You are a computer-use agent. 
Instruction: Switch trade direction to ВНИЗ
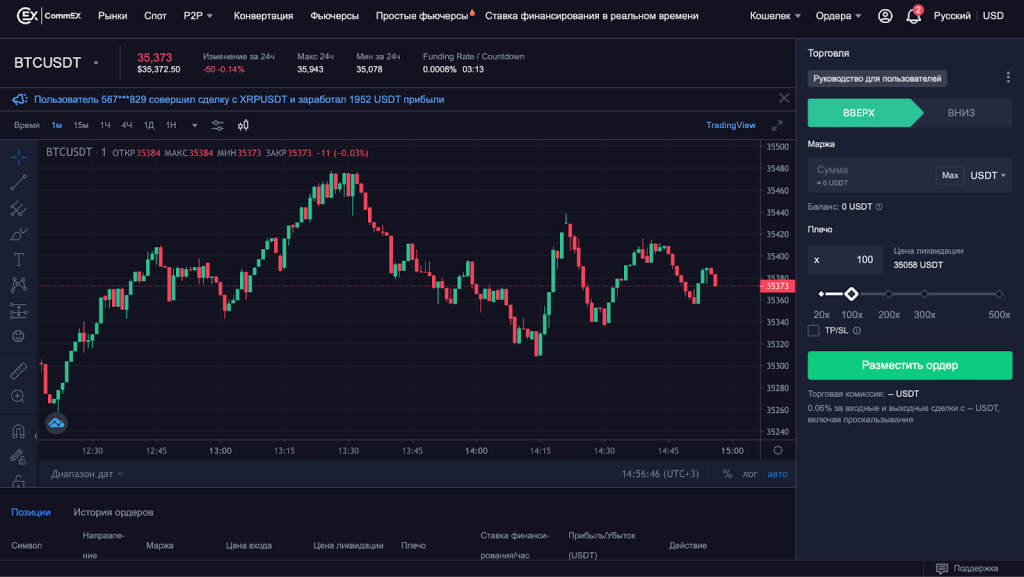coord(961,113)
